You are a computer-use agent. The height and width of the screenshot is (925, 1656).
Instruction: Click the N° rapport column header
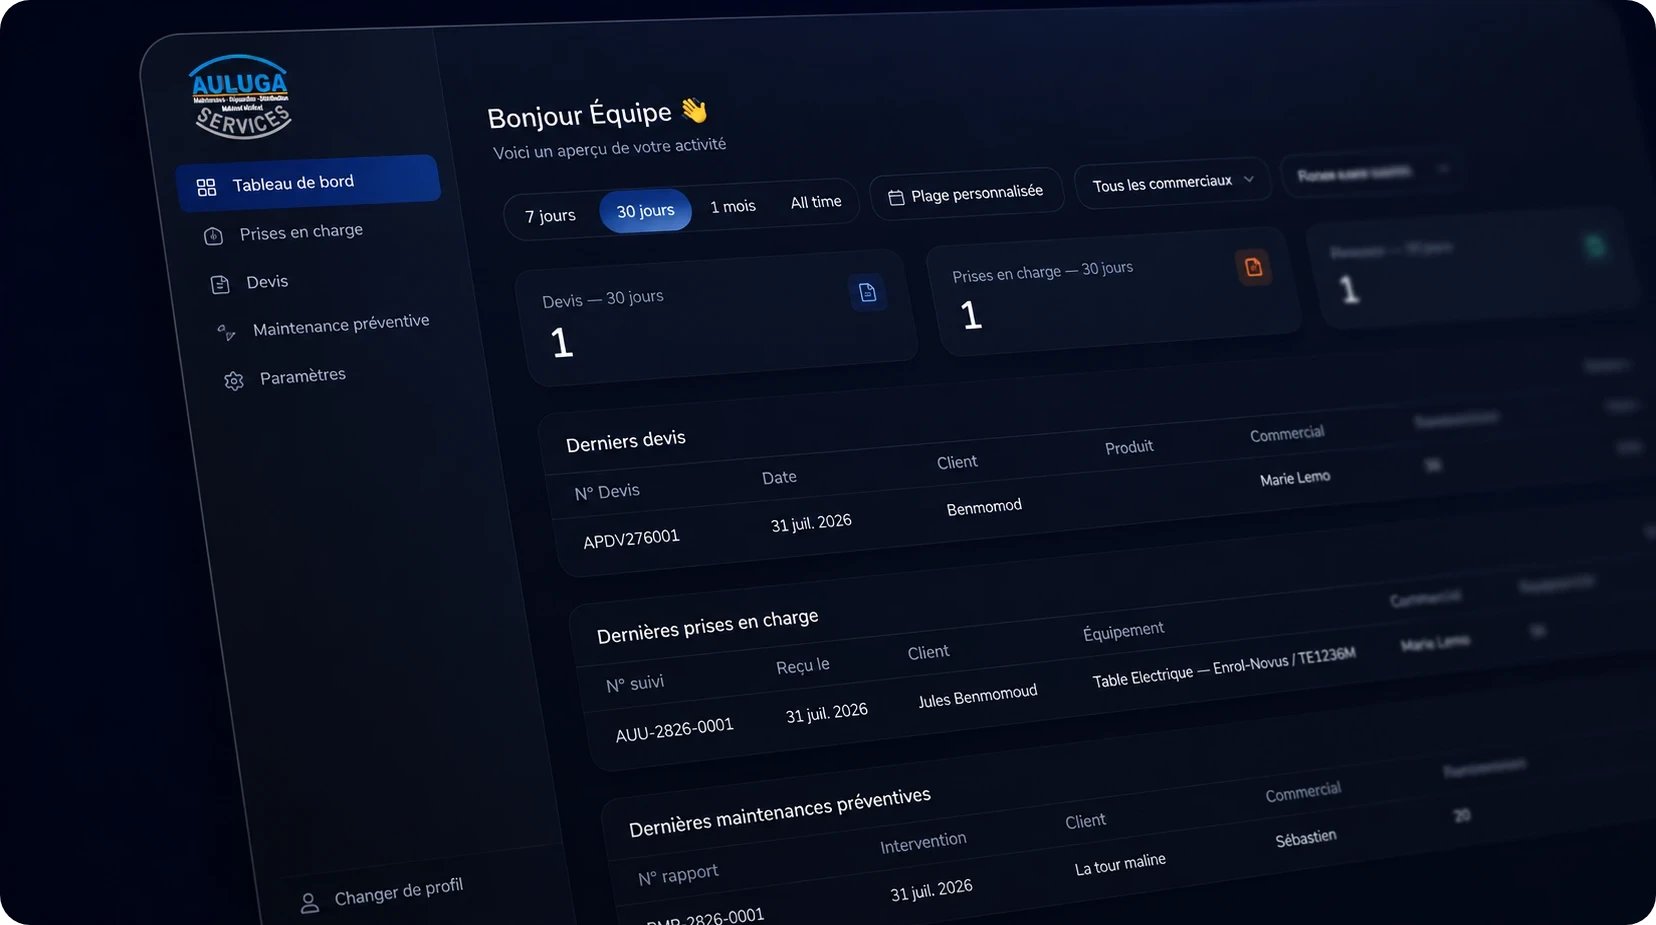tap(678, 875)
